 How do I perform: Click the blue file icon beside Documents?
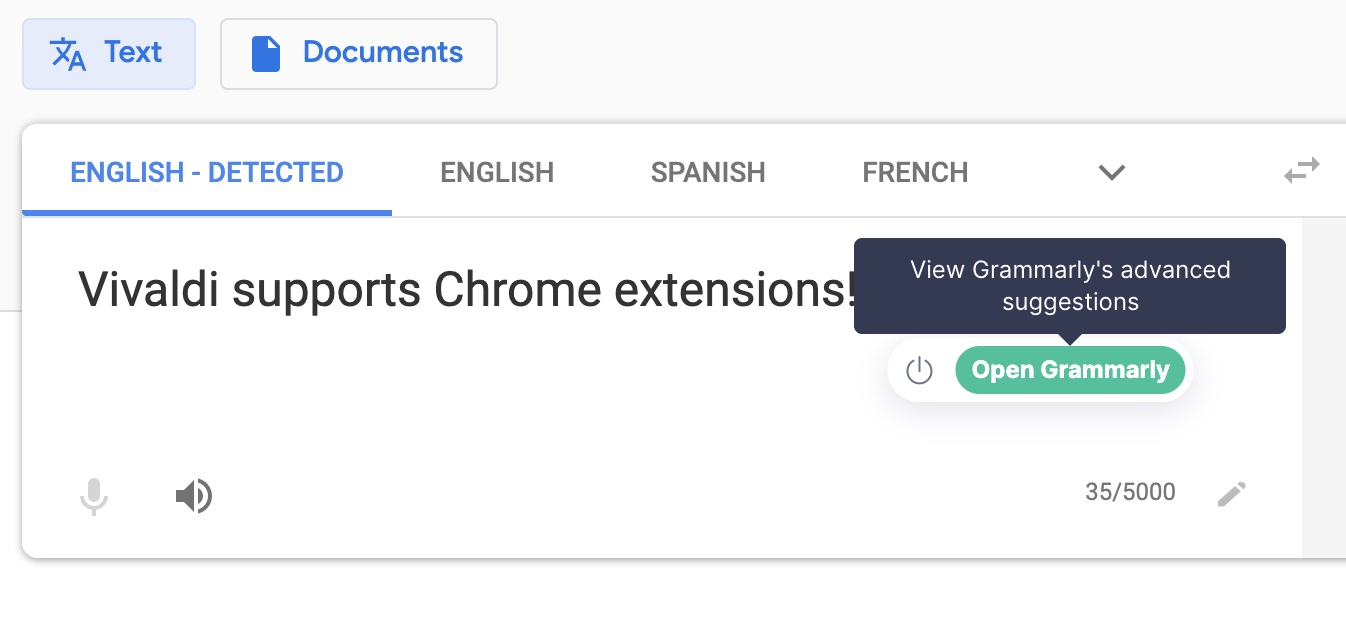[265, 54]
